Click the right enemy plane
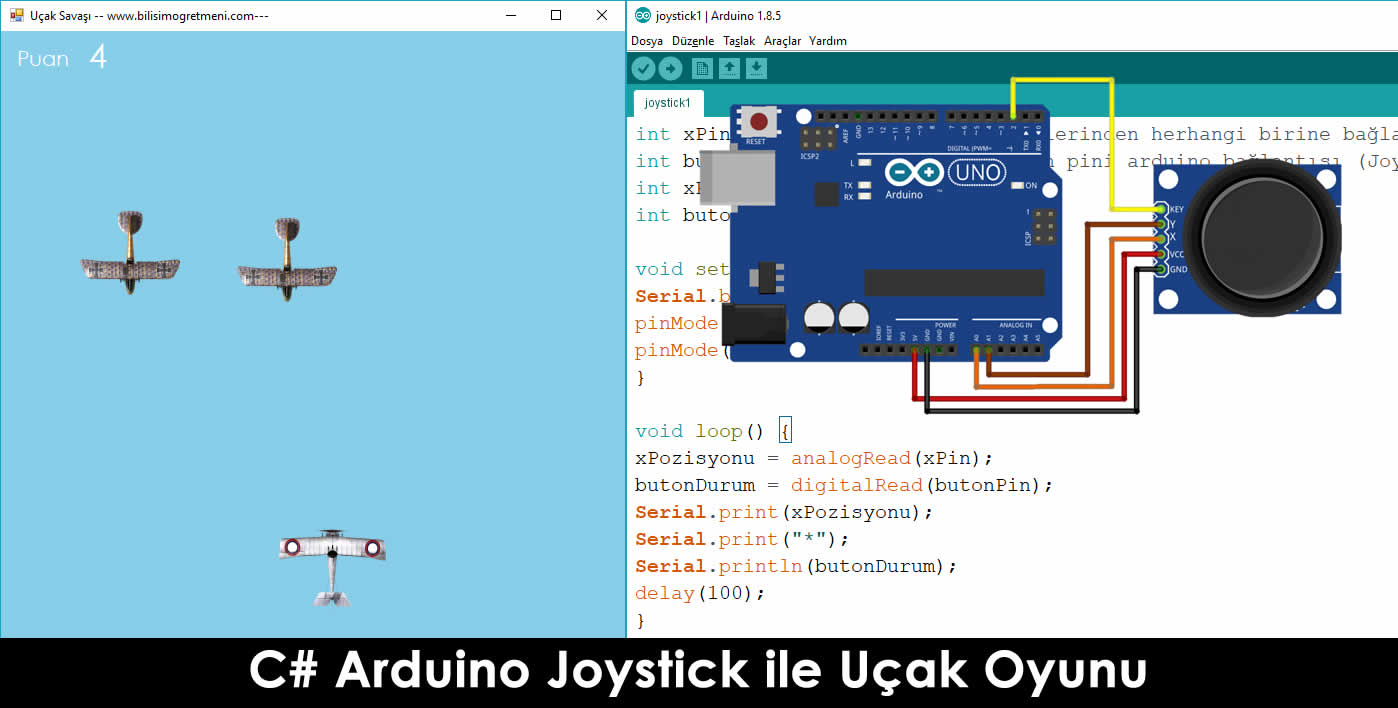 (287, 260)
